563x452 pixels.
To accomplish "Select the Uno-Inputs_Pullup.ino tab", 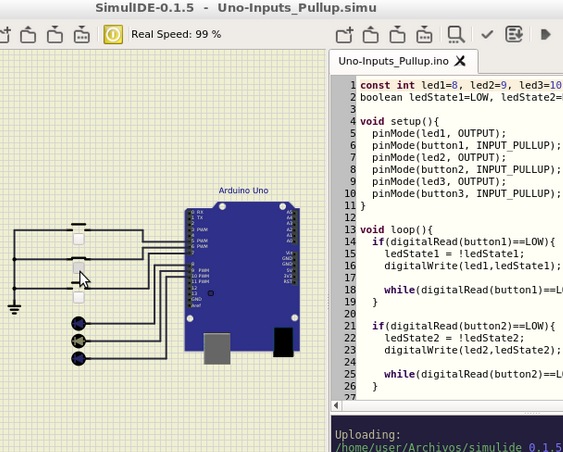I will (x=394, y=61).
